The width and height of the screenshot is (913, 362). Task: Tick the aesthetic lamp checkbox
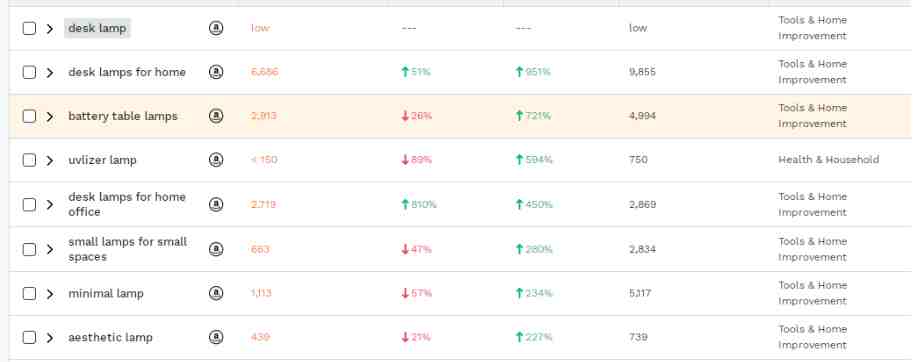click(29, 338)
